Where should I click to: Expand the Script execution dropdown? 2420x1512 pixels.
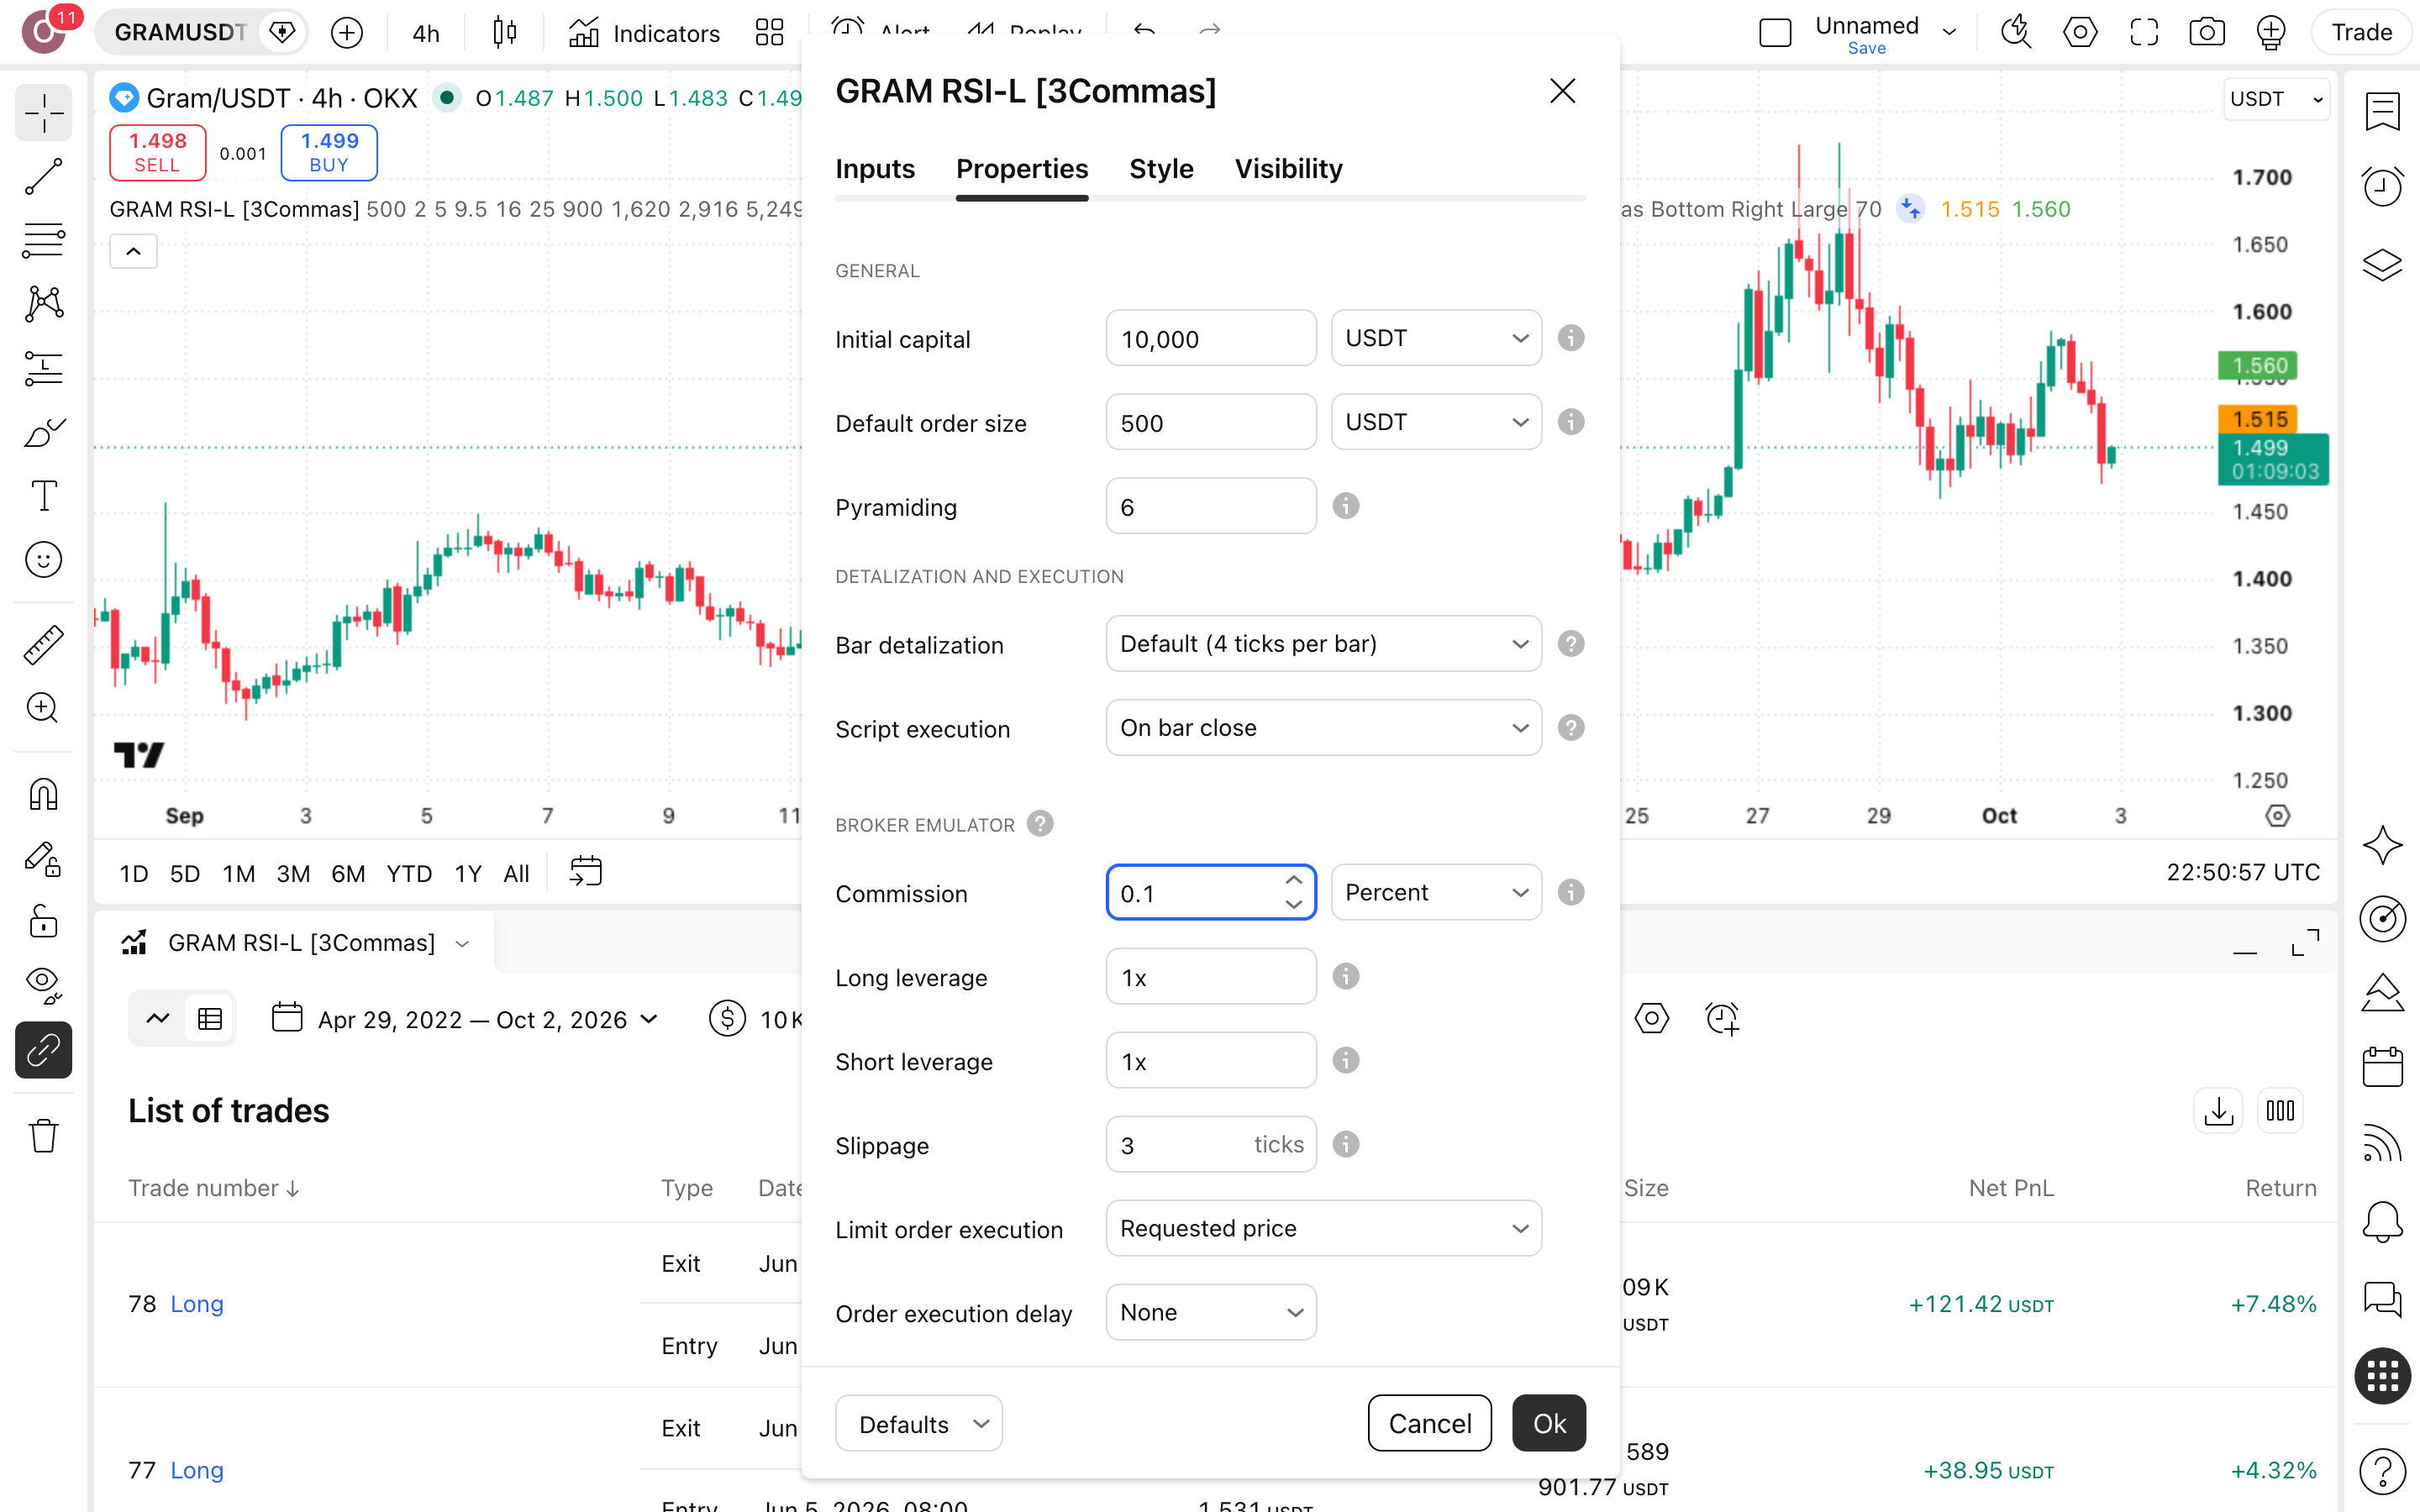(1323, 728)
